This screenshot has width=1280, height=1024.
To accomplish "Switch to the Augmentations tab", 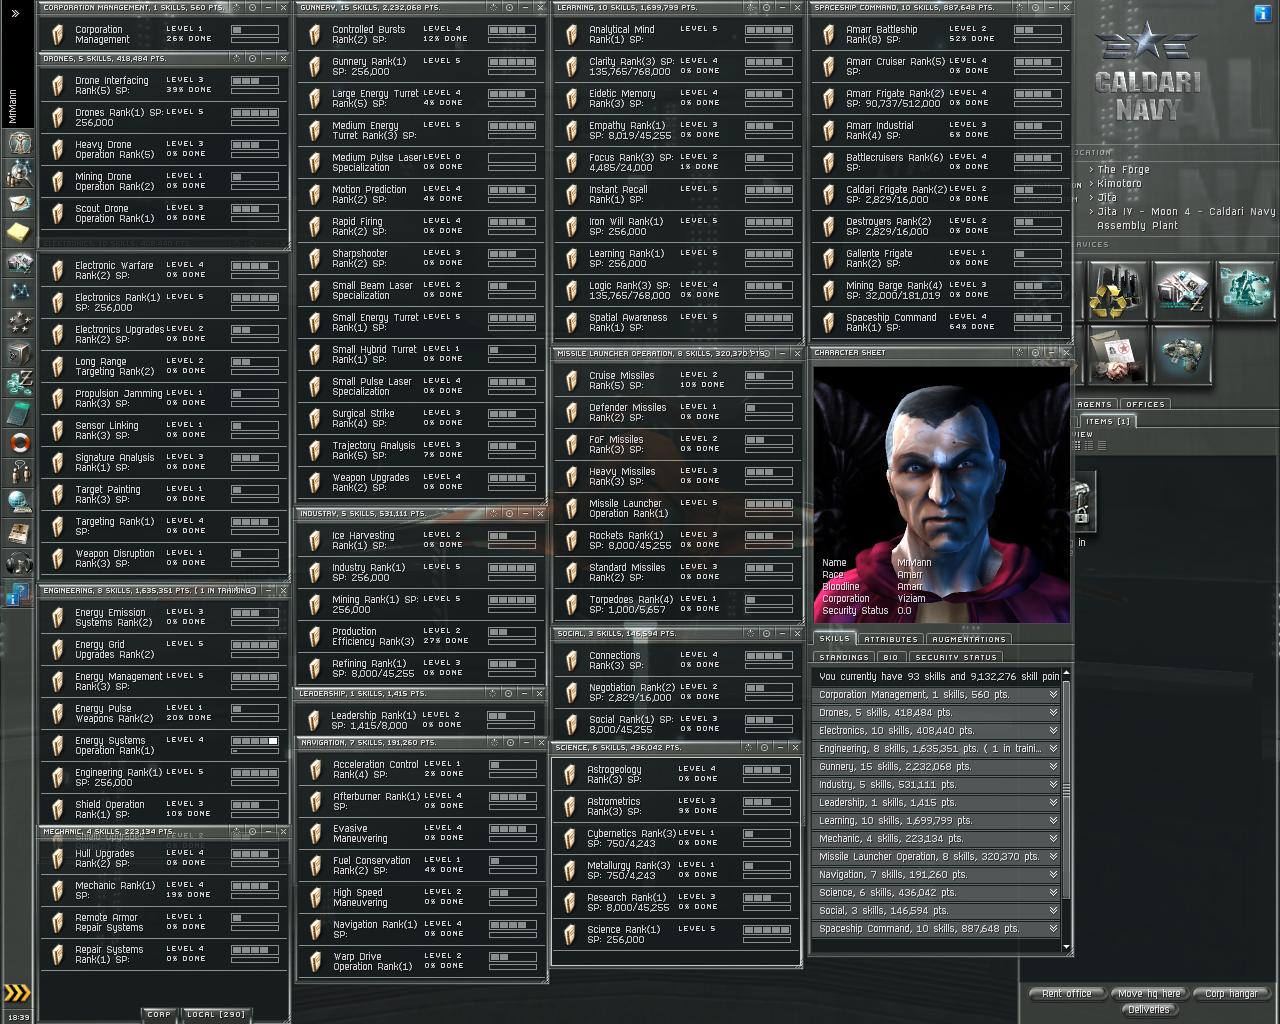I will [968, 639].
